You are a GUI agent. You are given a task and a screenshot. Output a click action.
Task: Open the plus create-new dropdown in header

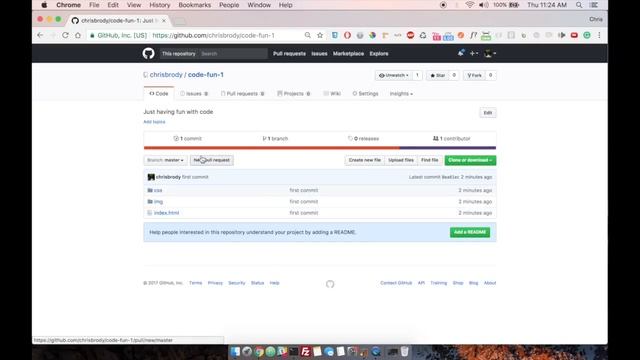(473, 53)
